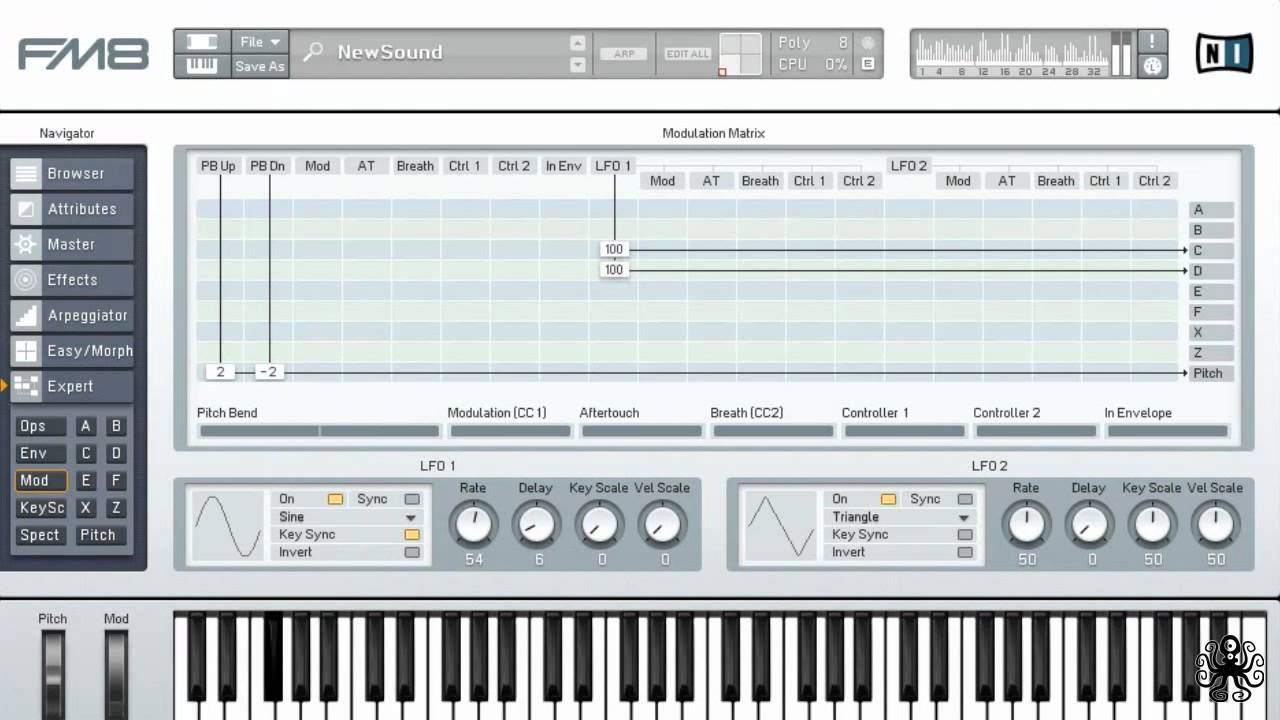The image size is (1280, 720).
Task: Adjust the LFO 2 Vel Scale knob
Action: (x=1215, y=524)
